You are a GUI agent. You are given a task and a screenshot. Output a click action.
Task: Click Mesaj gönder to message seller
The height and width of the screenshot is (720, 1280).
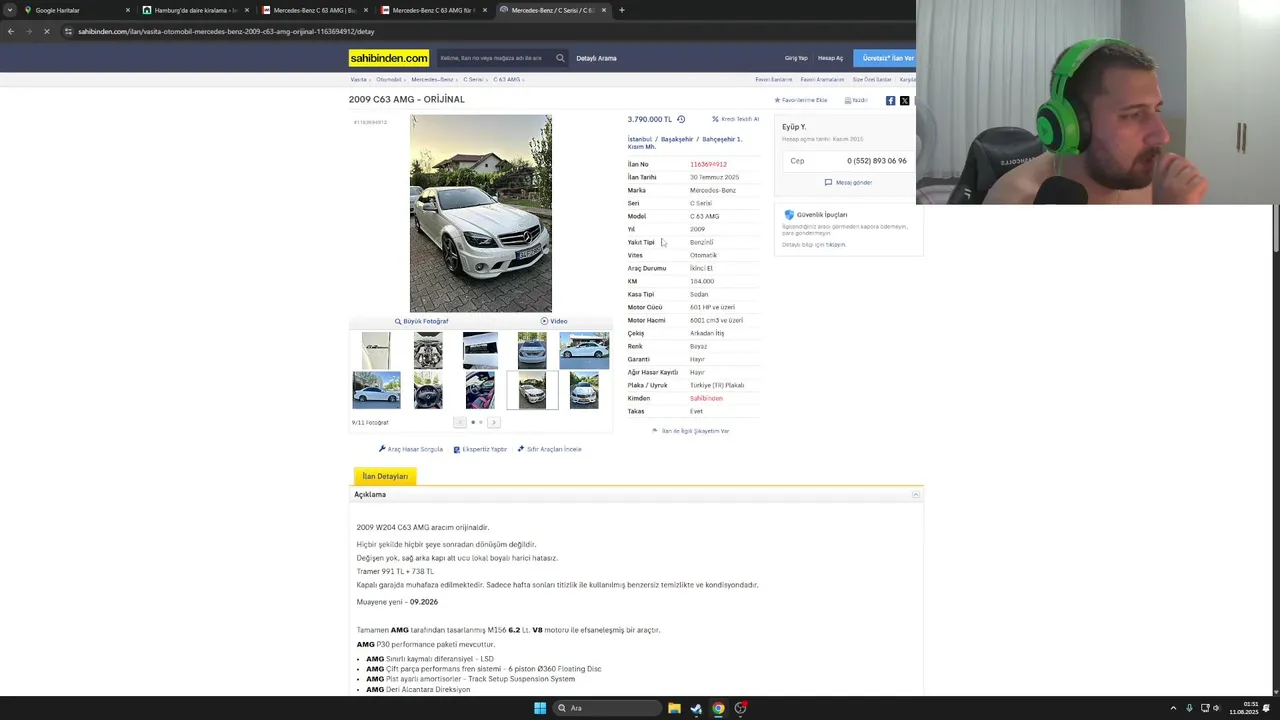click(x=848, y=182)
